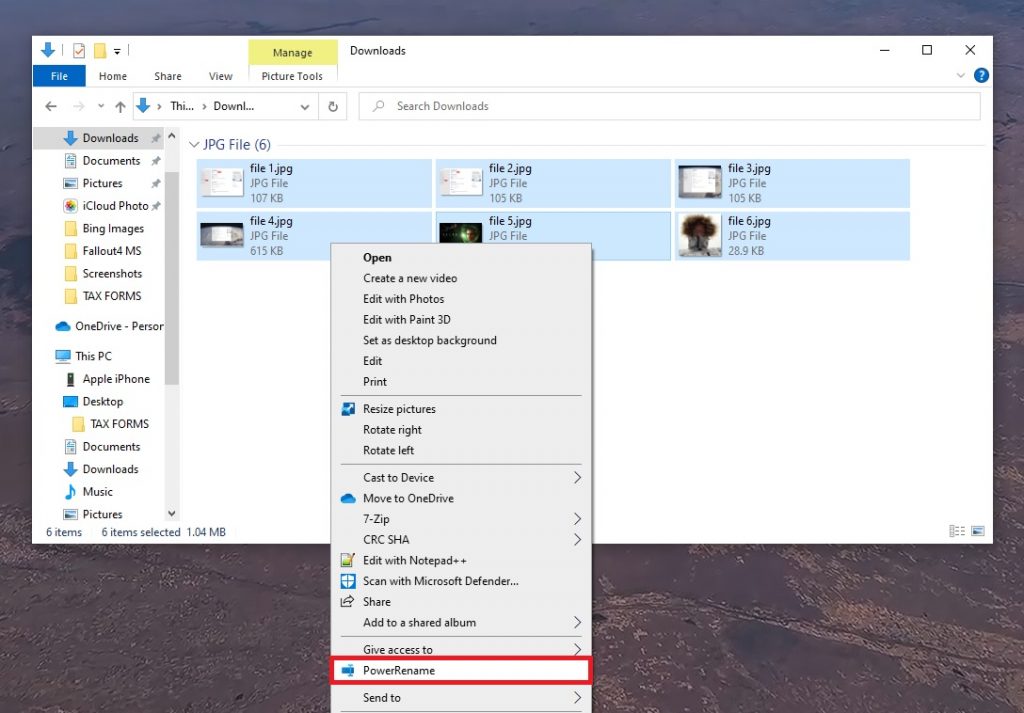Switch to the Home ribbon tab
The image size is (1024, 713).
click(x=113, y=76)
